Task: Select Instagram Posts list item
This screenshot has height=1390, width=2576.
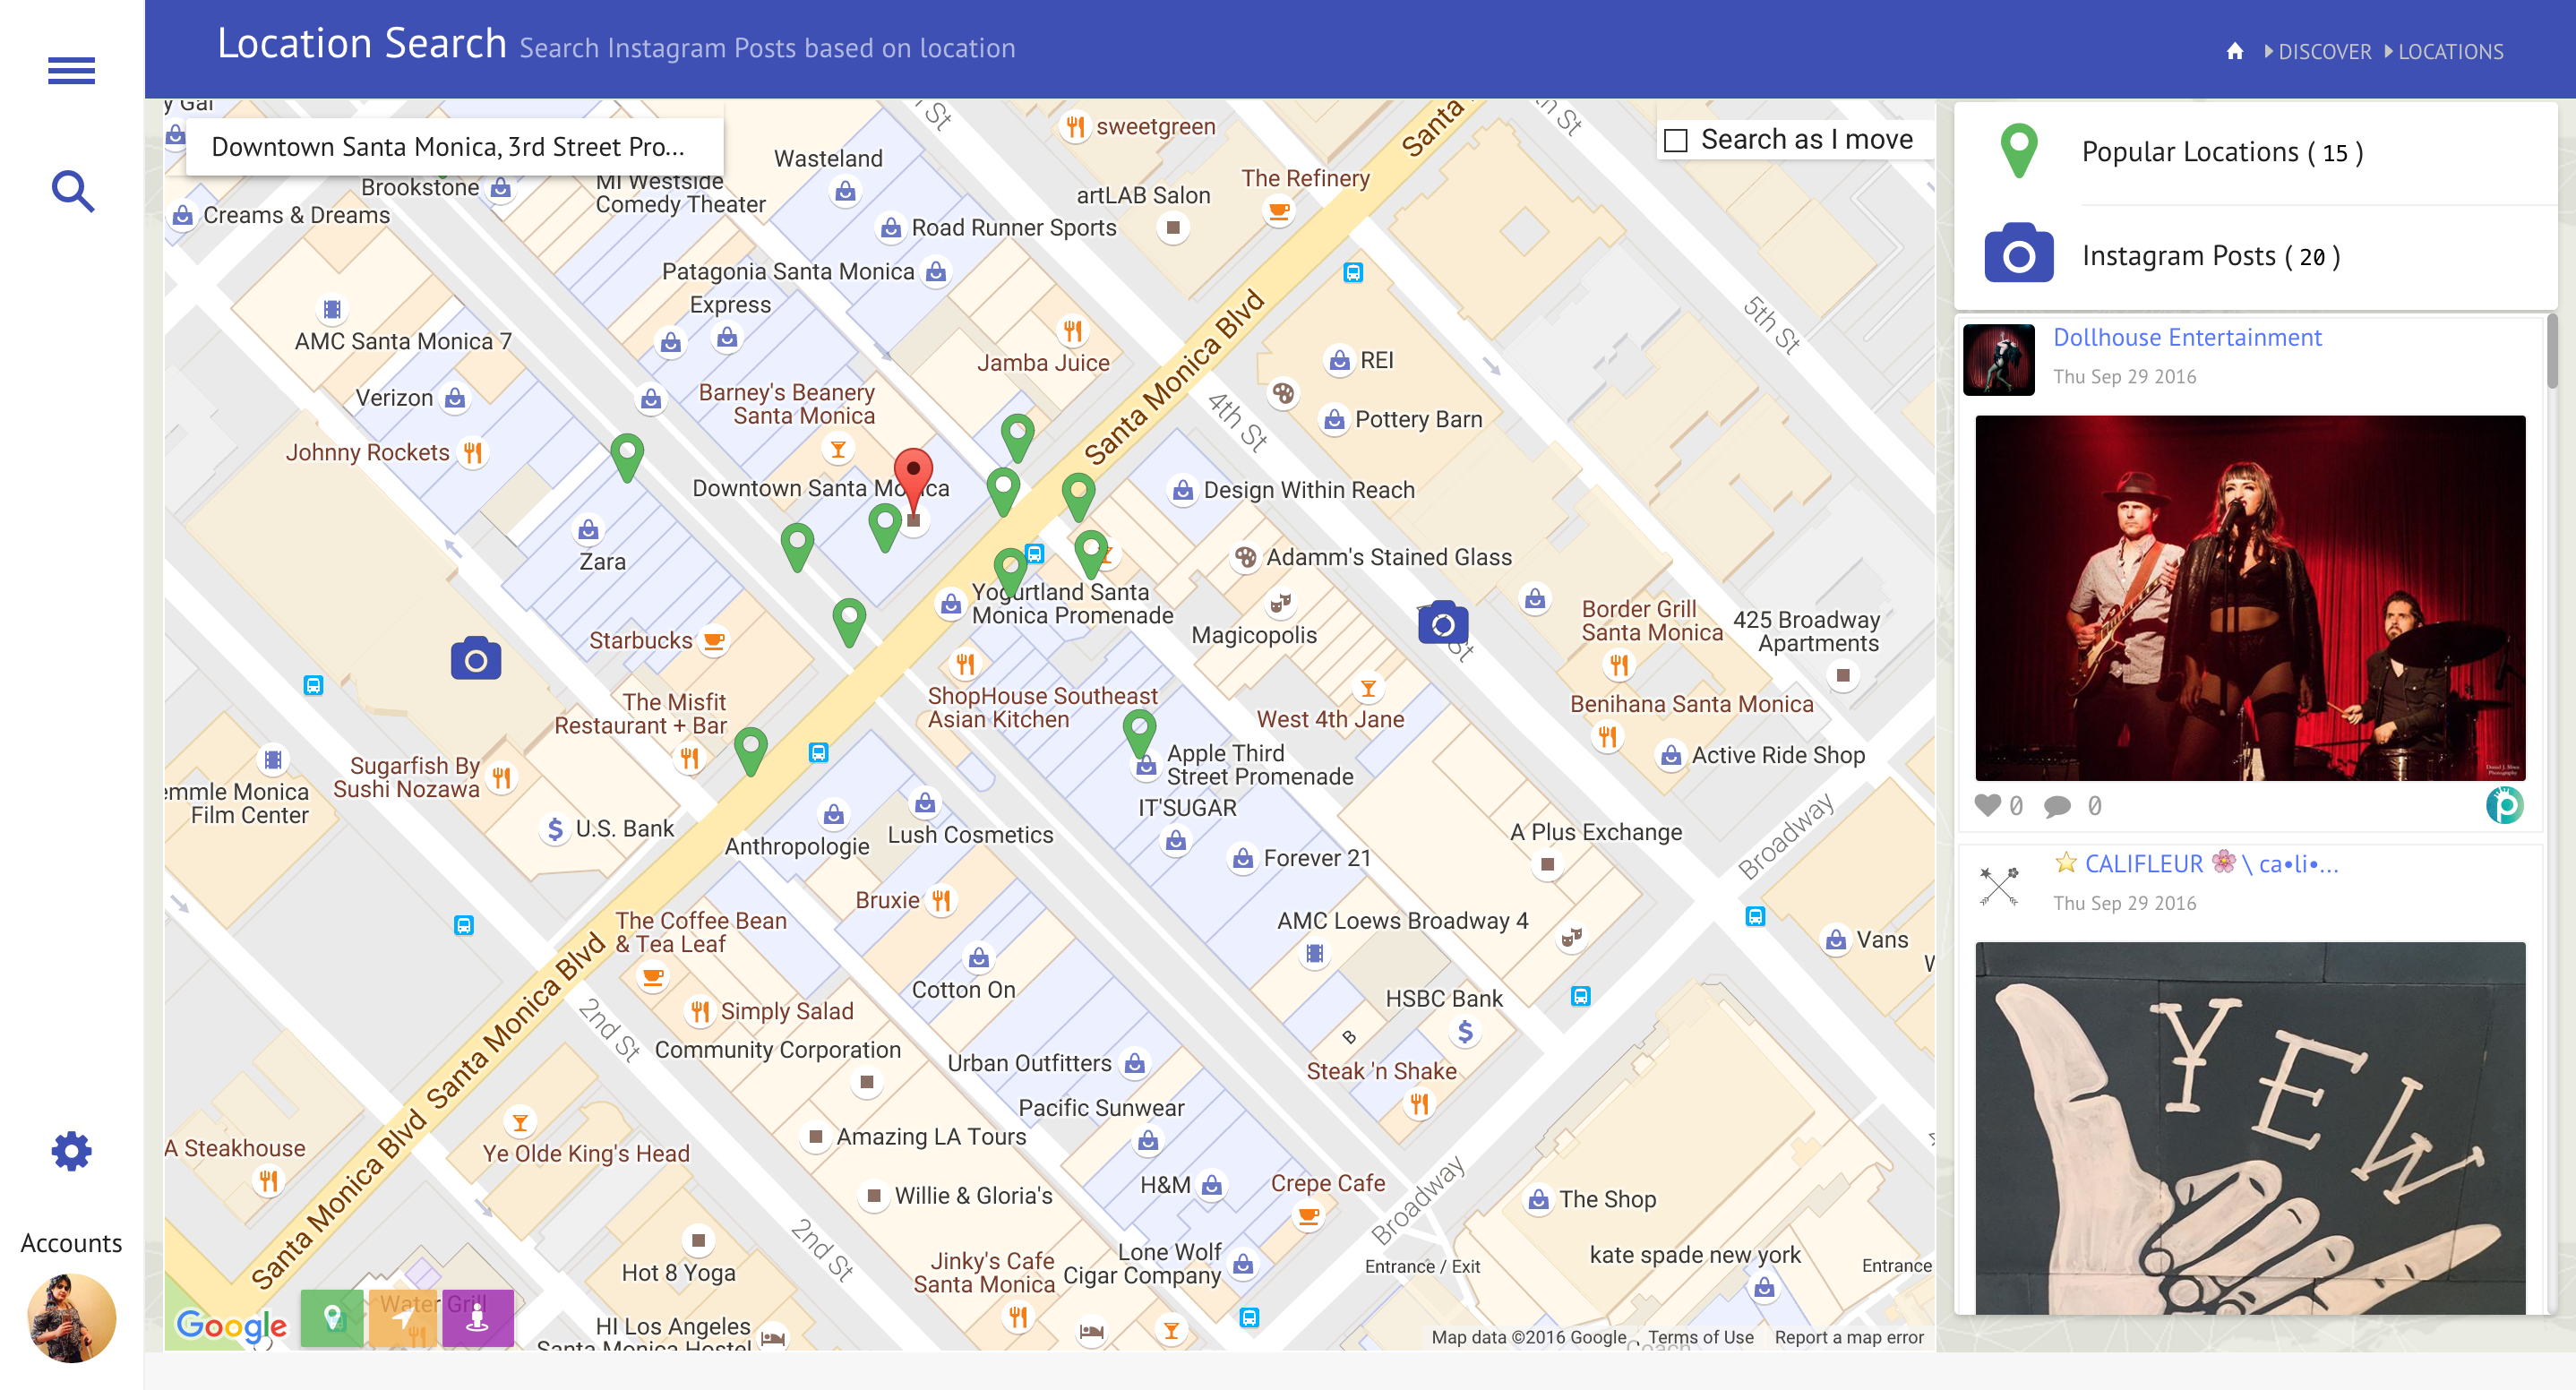Action: pyautogui.click(x=2210, y=256)
